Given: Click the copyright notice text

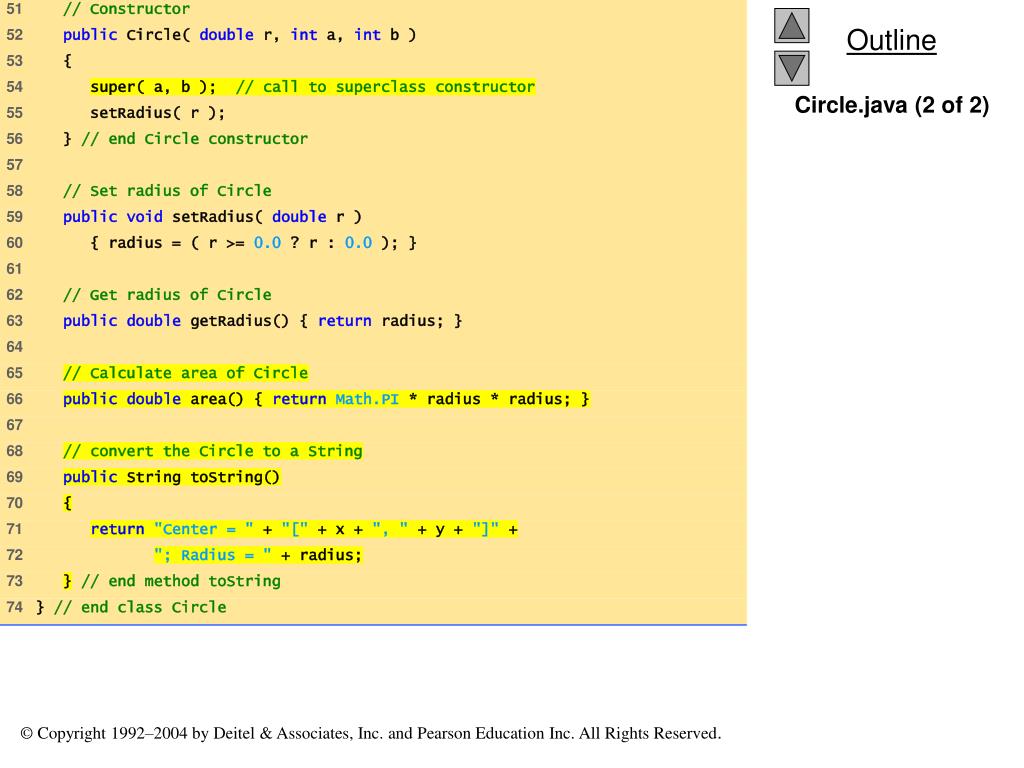Looking at the screenshot, I should click(370, 733).
